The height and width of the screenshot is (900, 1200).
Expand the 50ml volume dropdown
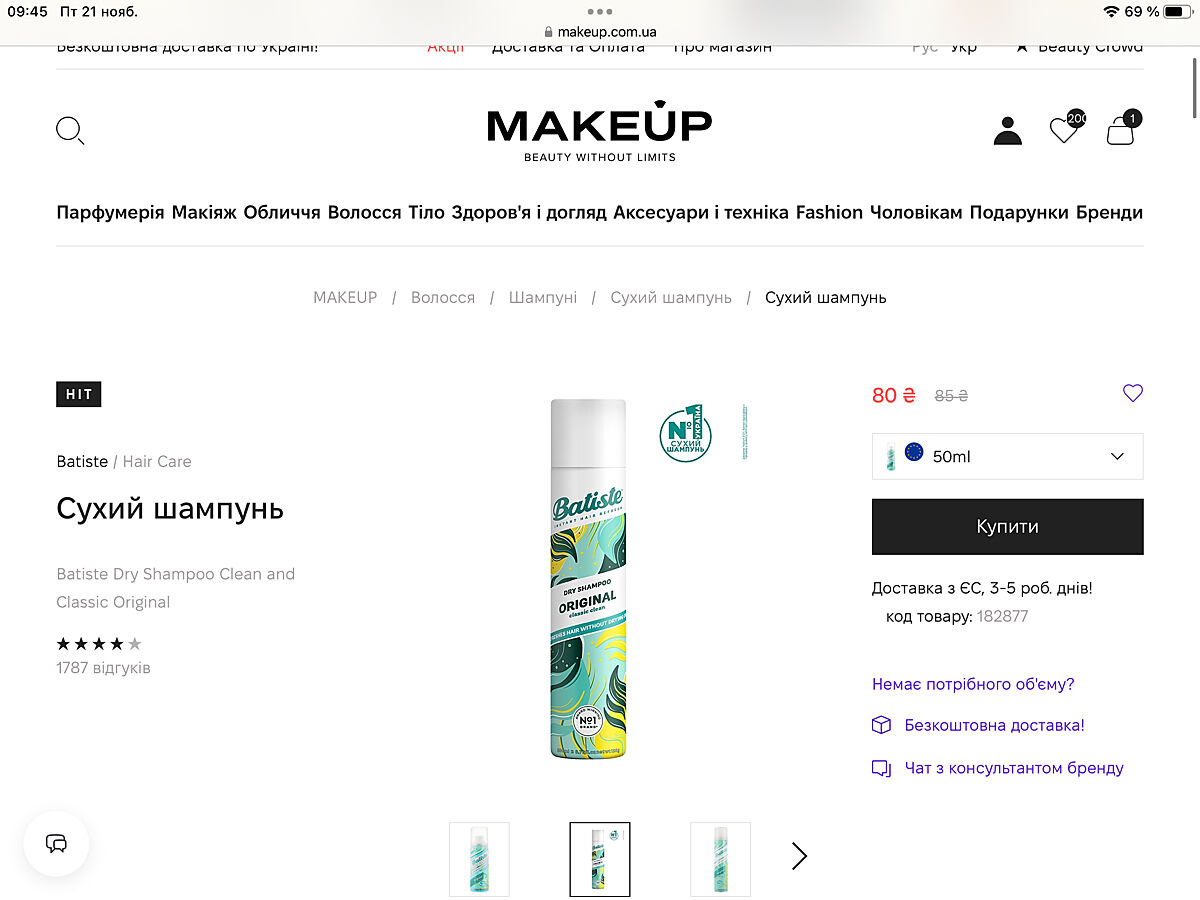point(1007,456)
